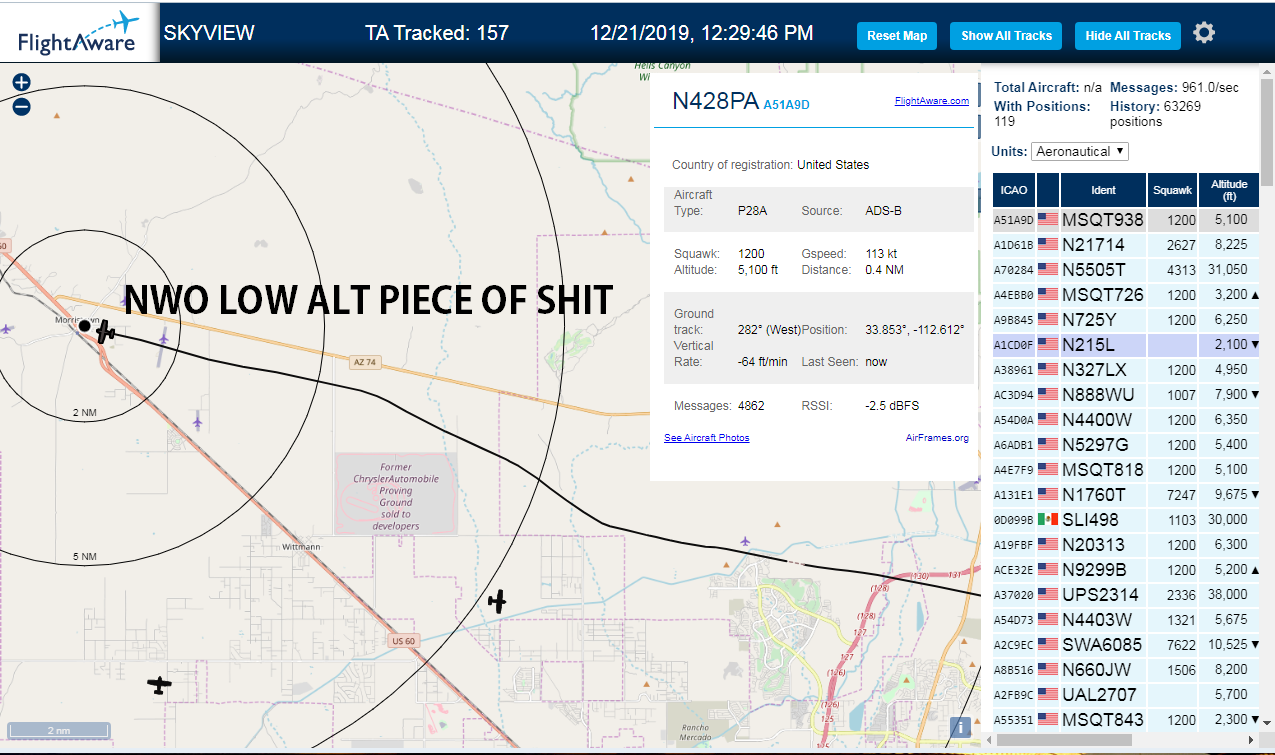Click the US flag in N21714 row

(1048, 245)
